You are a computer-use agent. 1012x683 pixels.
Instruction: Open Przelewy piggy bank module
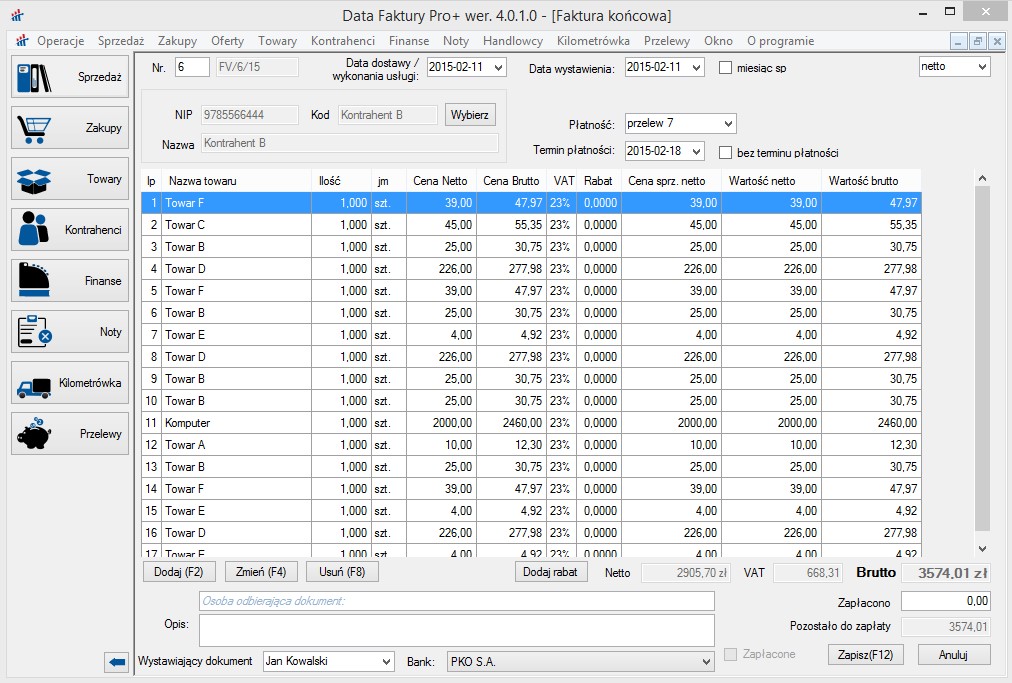(69, 434)
